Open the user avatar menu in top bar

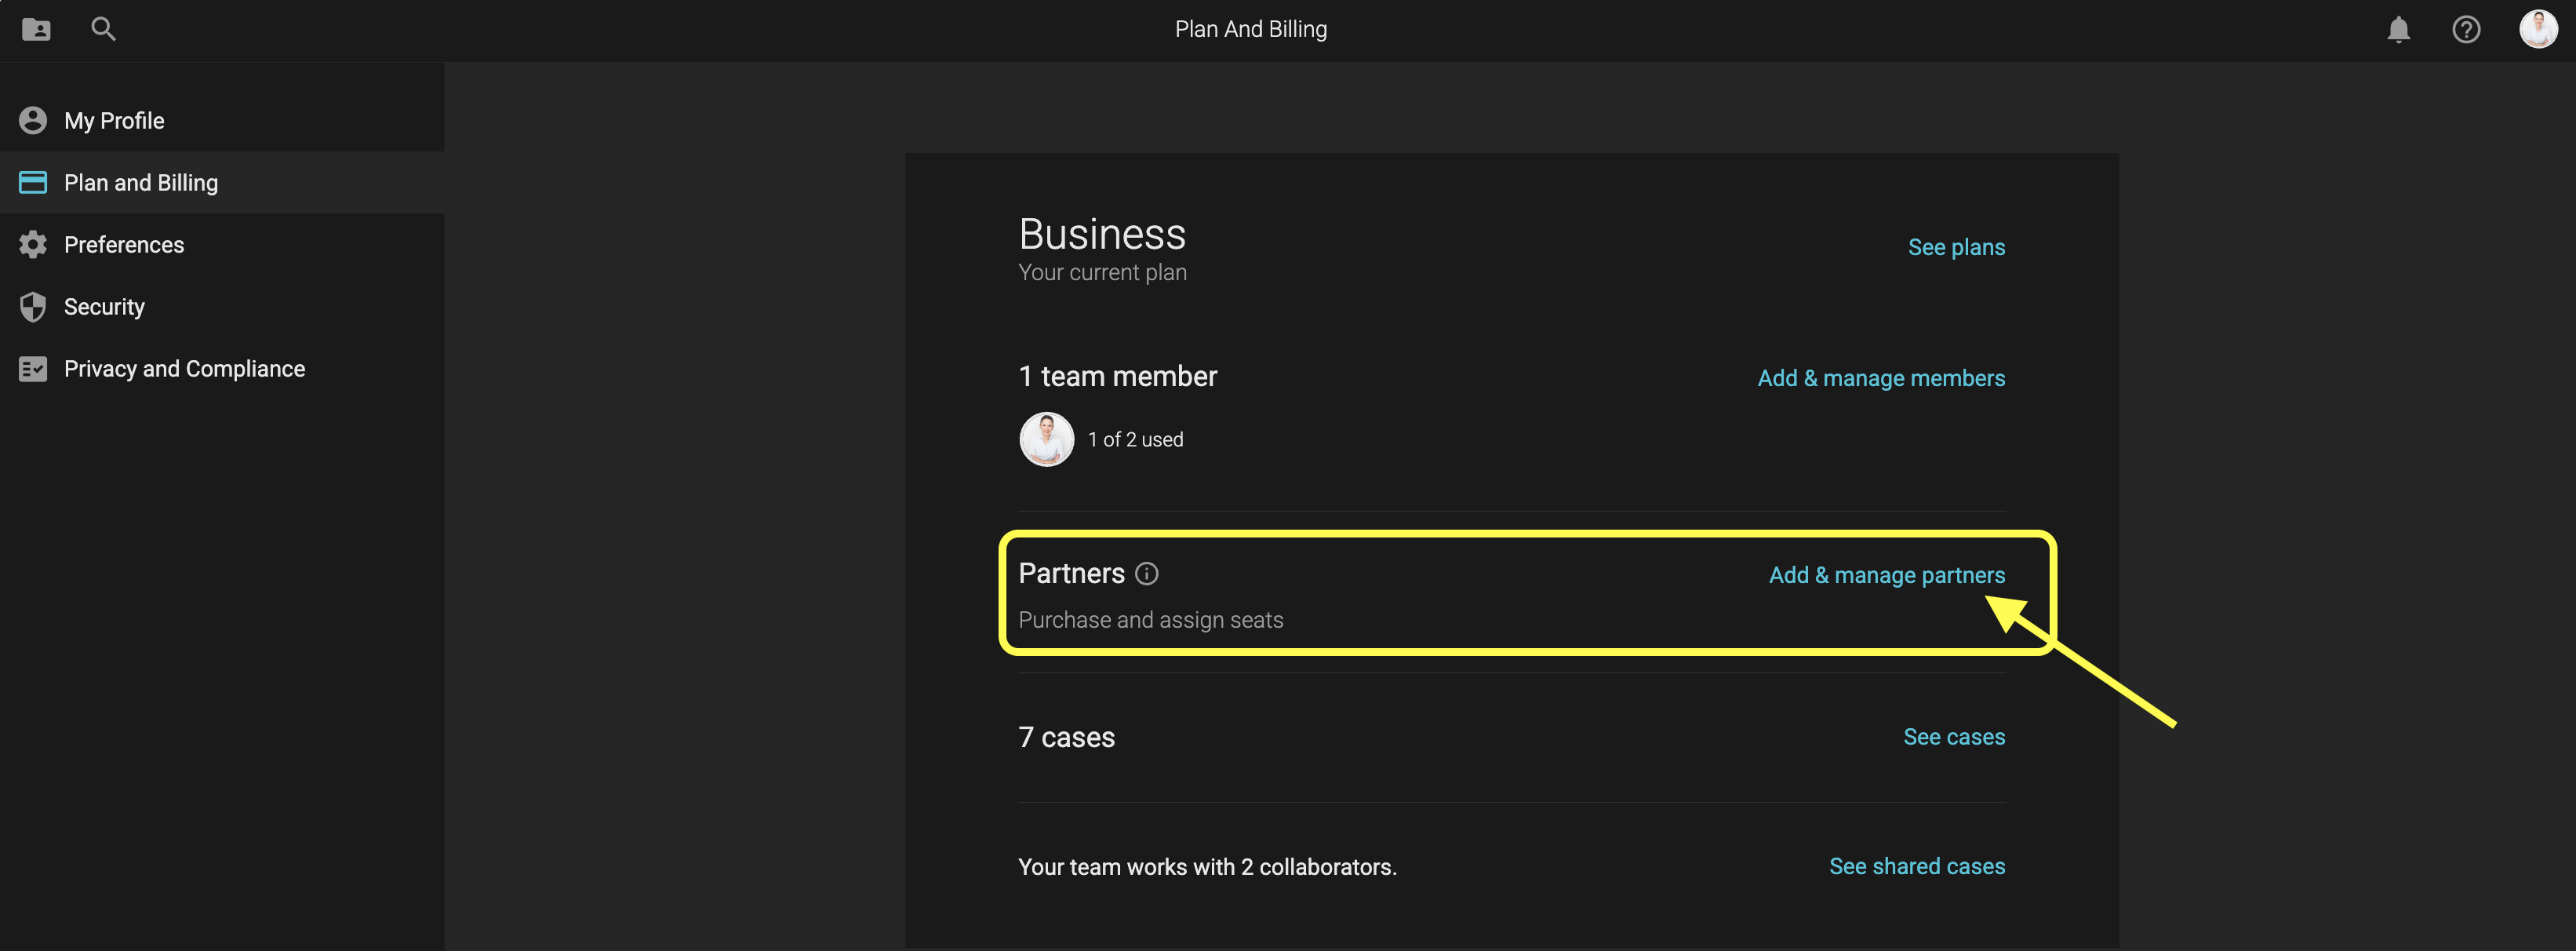tap(2538, 29)
